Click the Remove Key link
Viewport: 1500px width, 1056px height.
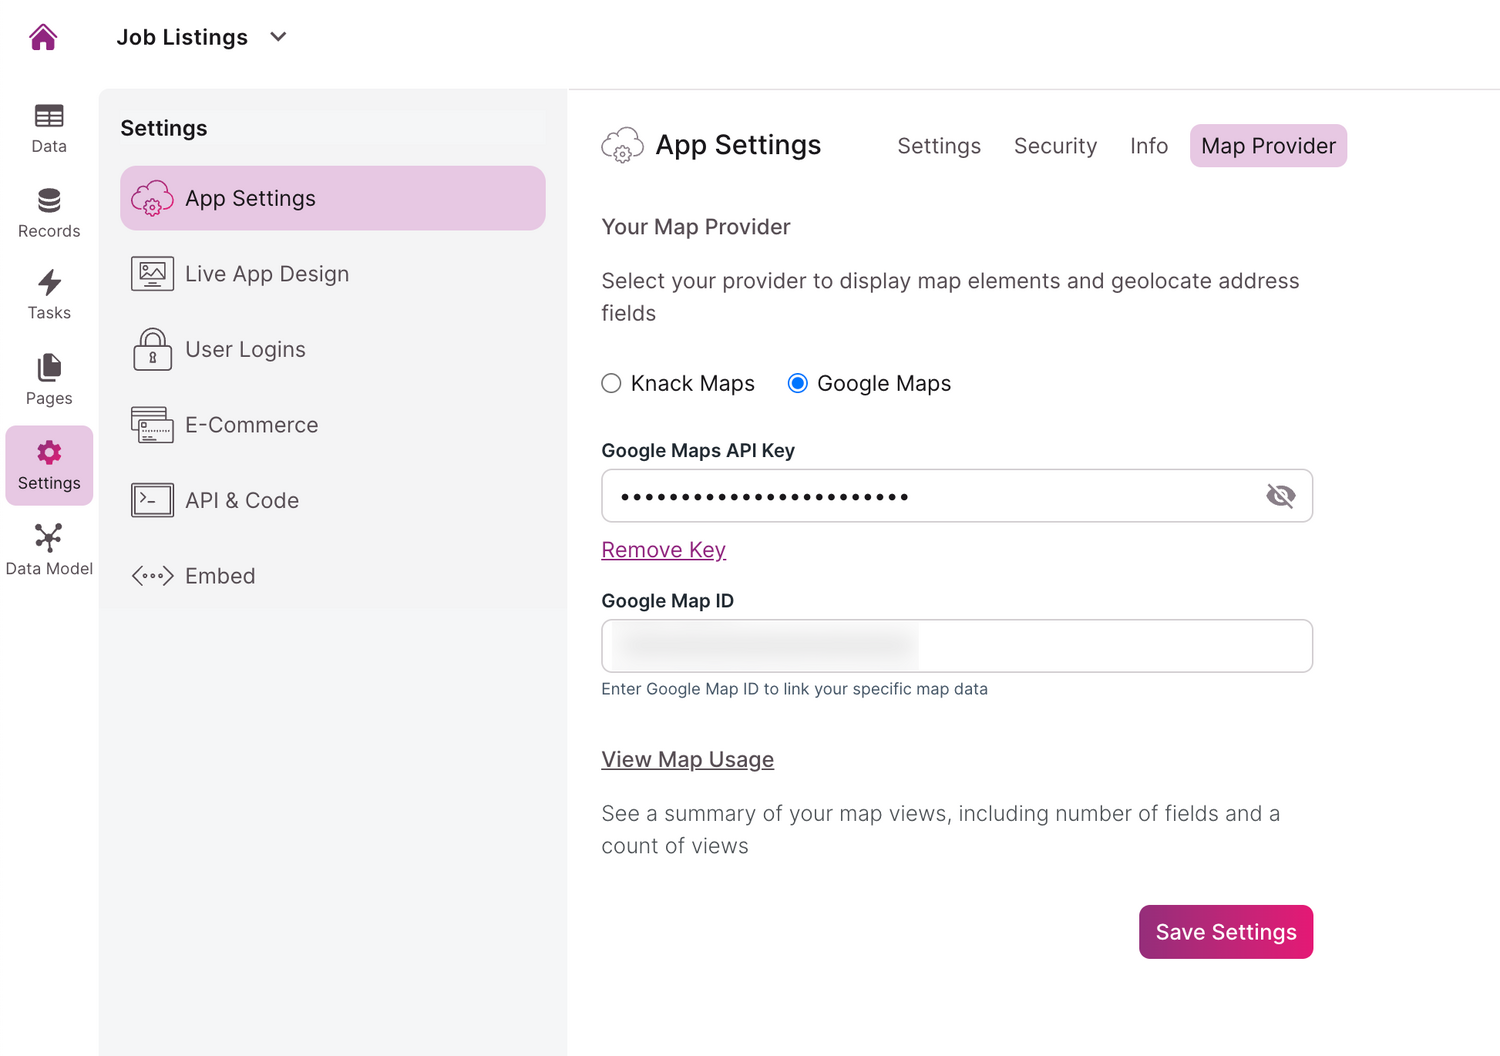pyautogui.click(x=663, y=550)
